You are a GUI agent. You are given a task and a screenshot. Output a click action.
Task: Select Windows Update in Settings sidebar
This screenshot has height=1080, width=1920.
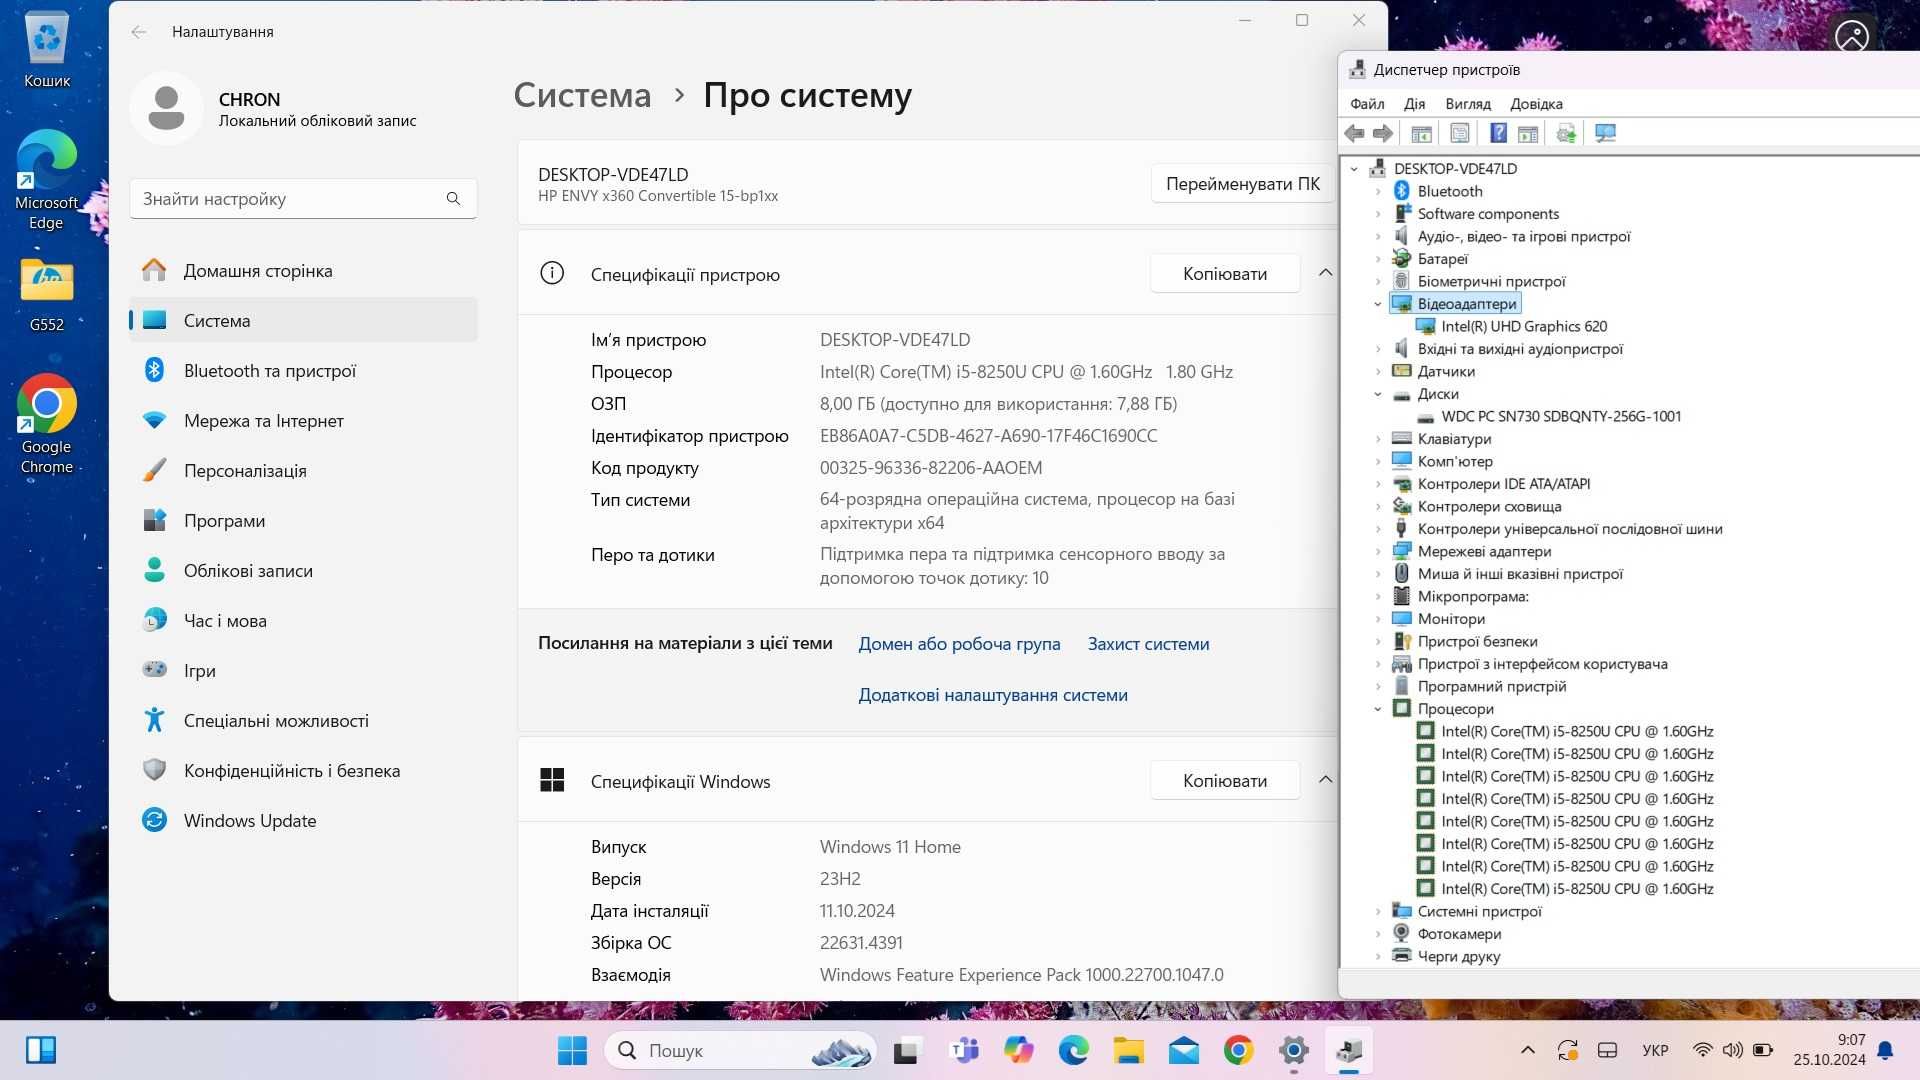[x=303, y=820]
